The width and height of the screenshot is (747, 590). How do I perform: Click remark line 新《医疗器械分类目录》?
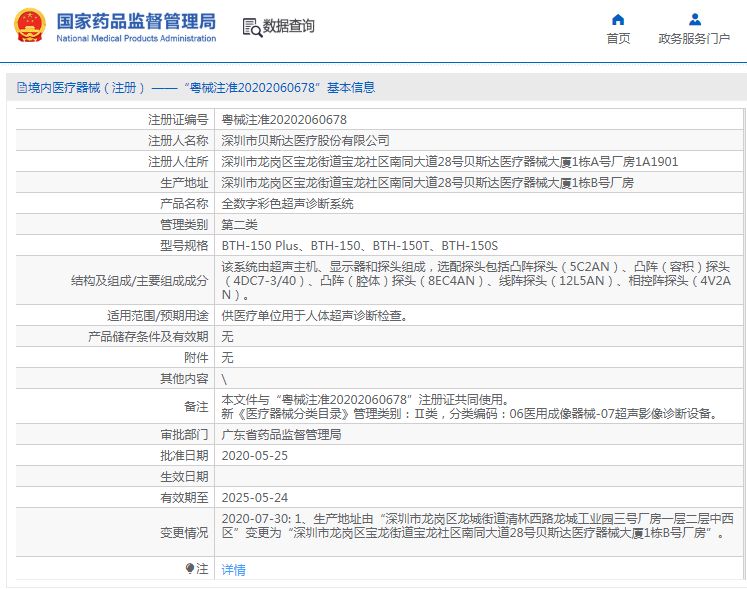click(x=470, y=414)
